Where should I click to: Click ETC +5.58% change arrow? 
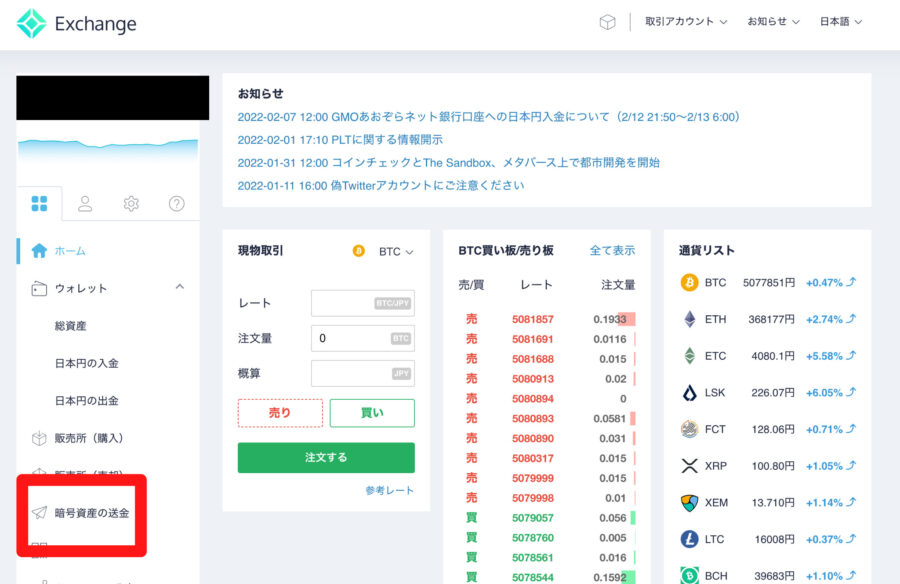852,355
